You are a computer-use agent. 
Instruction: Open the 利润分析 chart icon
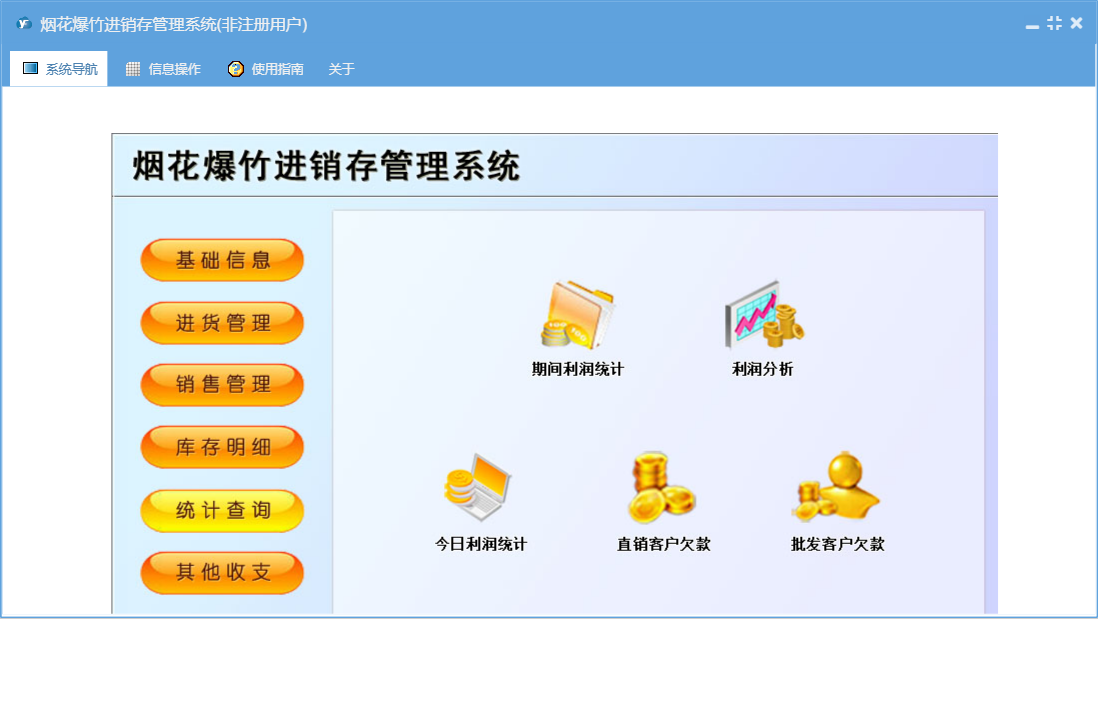[763, 314]
